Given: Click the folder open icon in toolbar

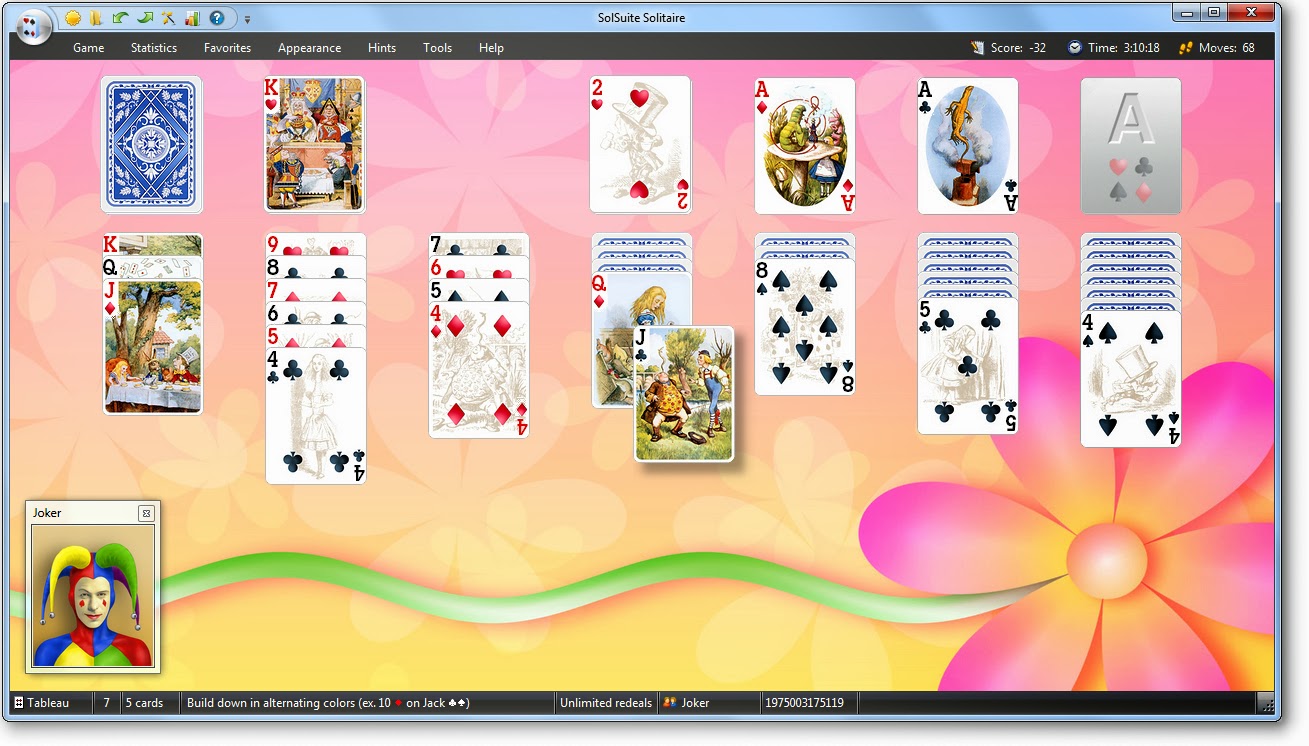Looking at the screenshot, I should pos(96,18).
